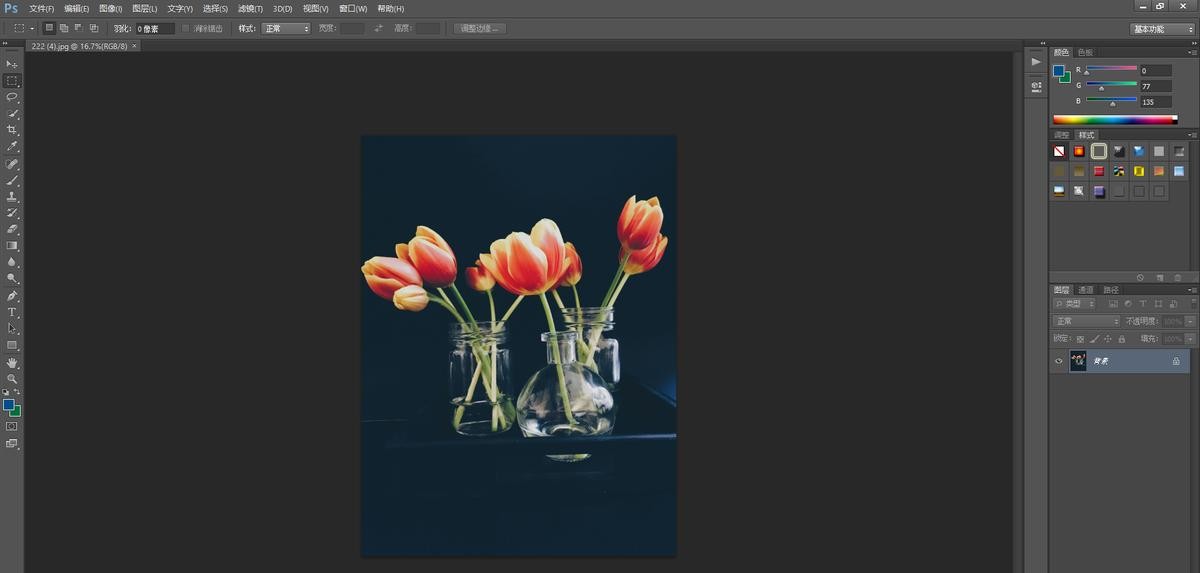Screen dimensions: 1200x573
Task: Click the 调整边缘 button
Action: pyautogui.click(x=480, y=29)
